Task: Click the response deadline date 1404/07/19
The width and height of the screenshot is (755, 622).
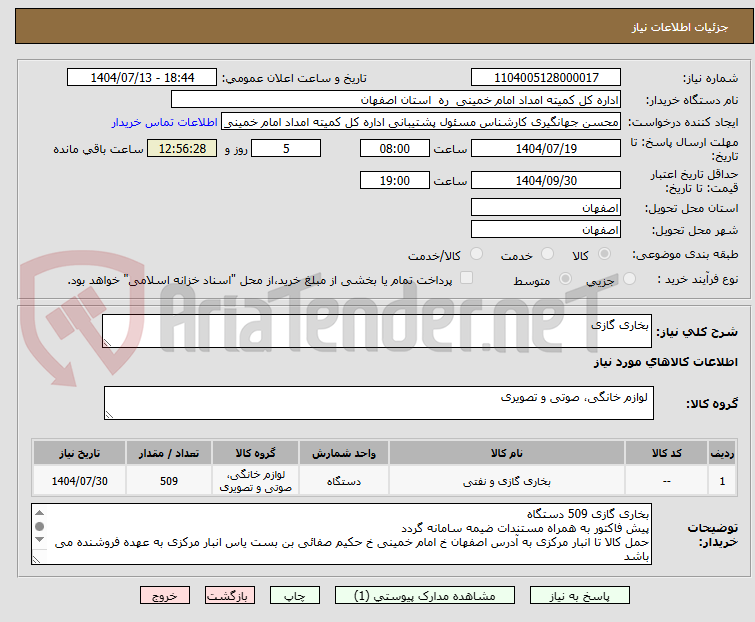Action: pyautogui.click(x=546, y=148)
